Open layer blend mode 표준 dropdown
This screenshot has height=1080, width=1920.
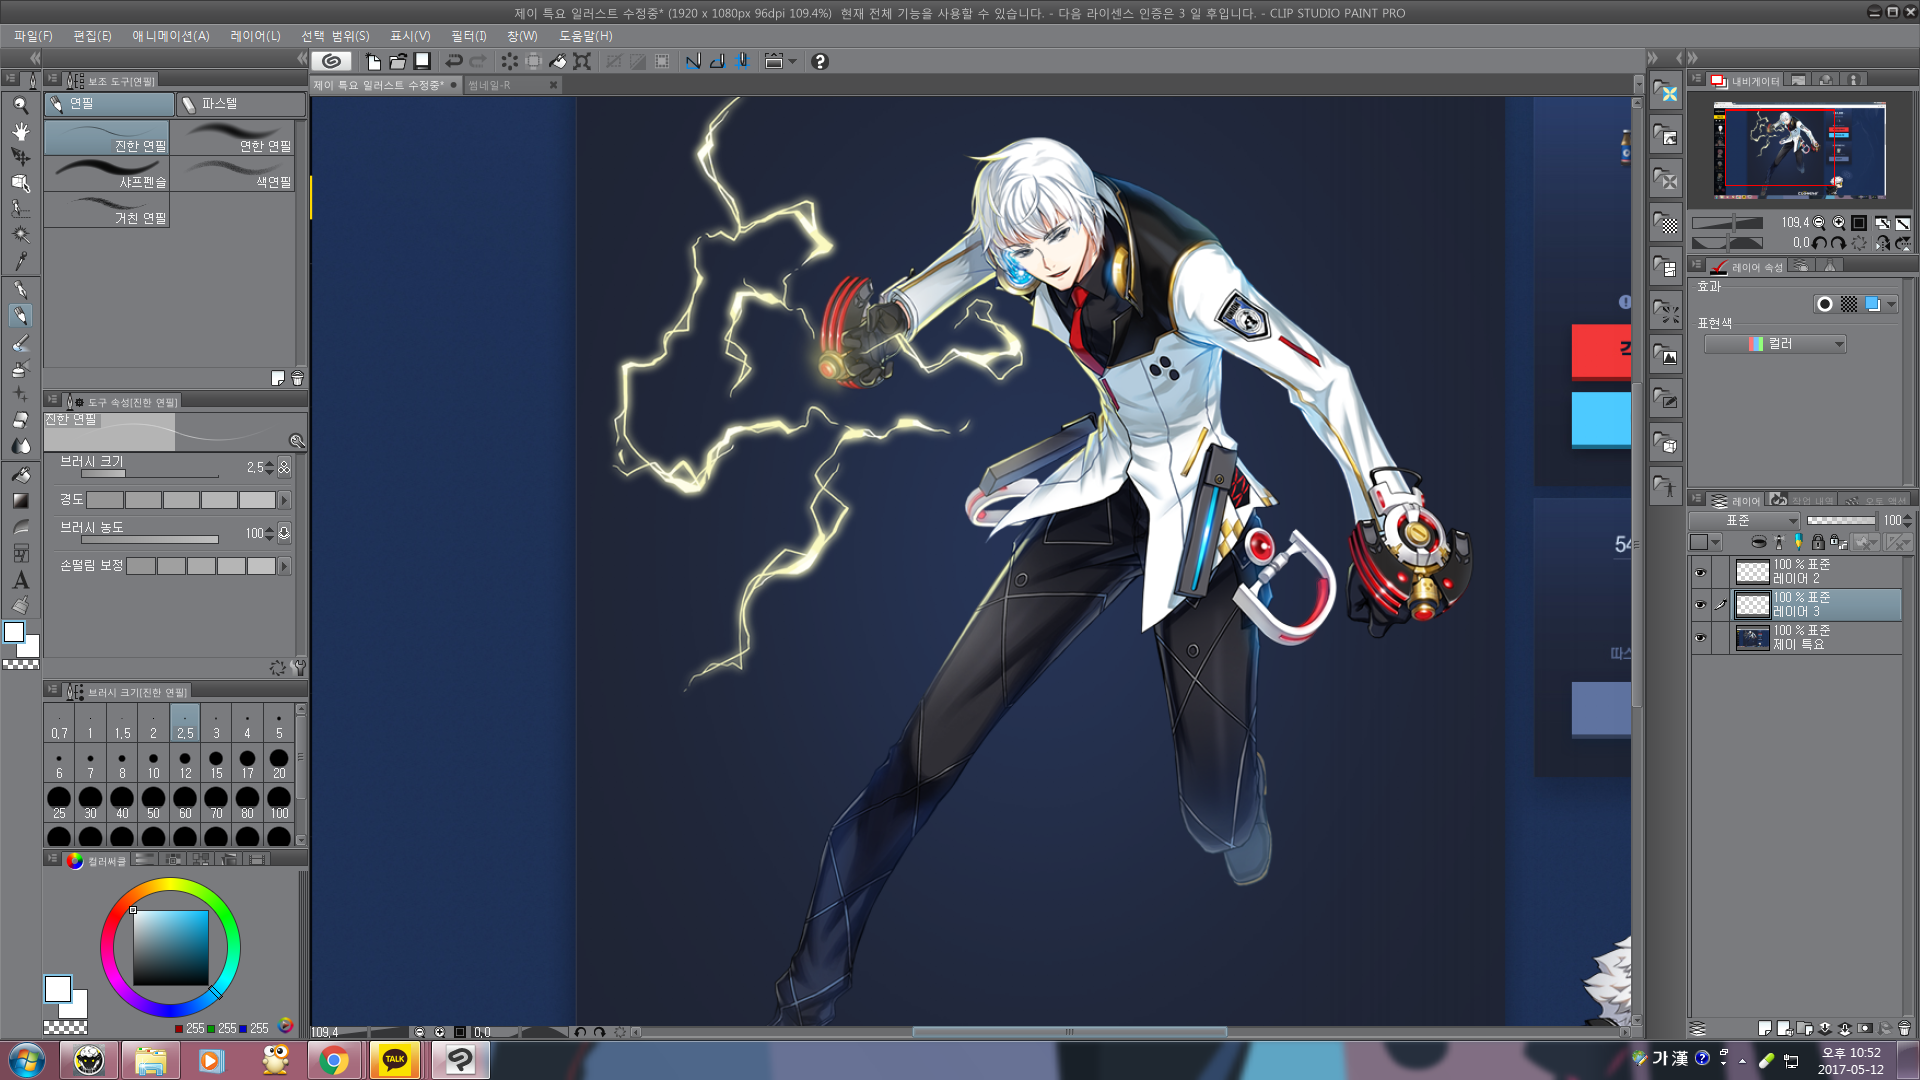(x=1744, y=521)
